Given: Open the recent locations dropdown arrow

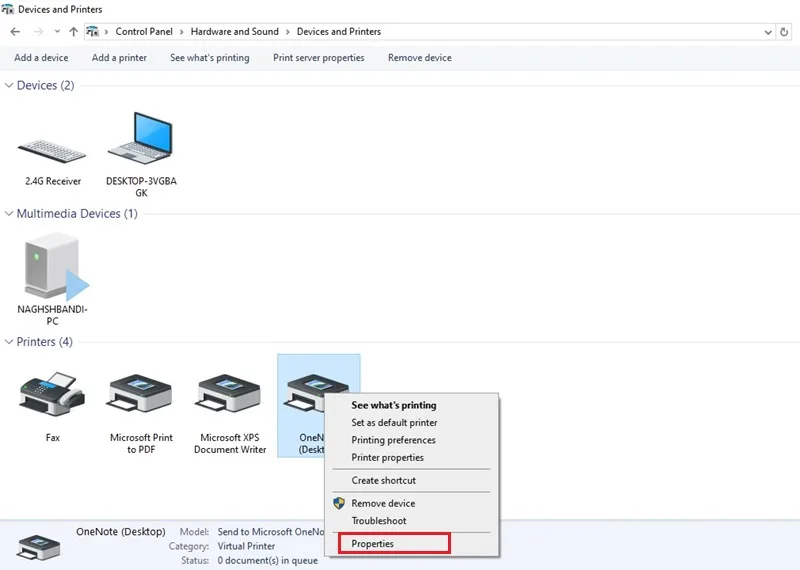Looking at the screenshot, I should click(x=57, y=32).
